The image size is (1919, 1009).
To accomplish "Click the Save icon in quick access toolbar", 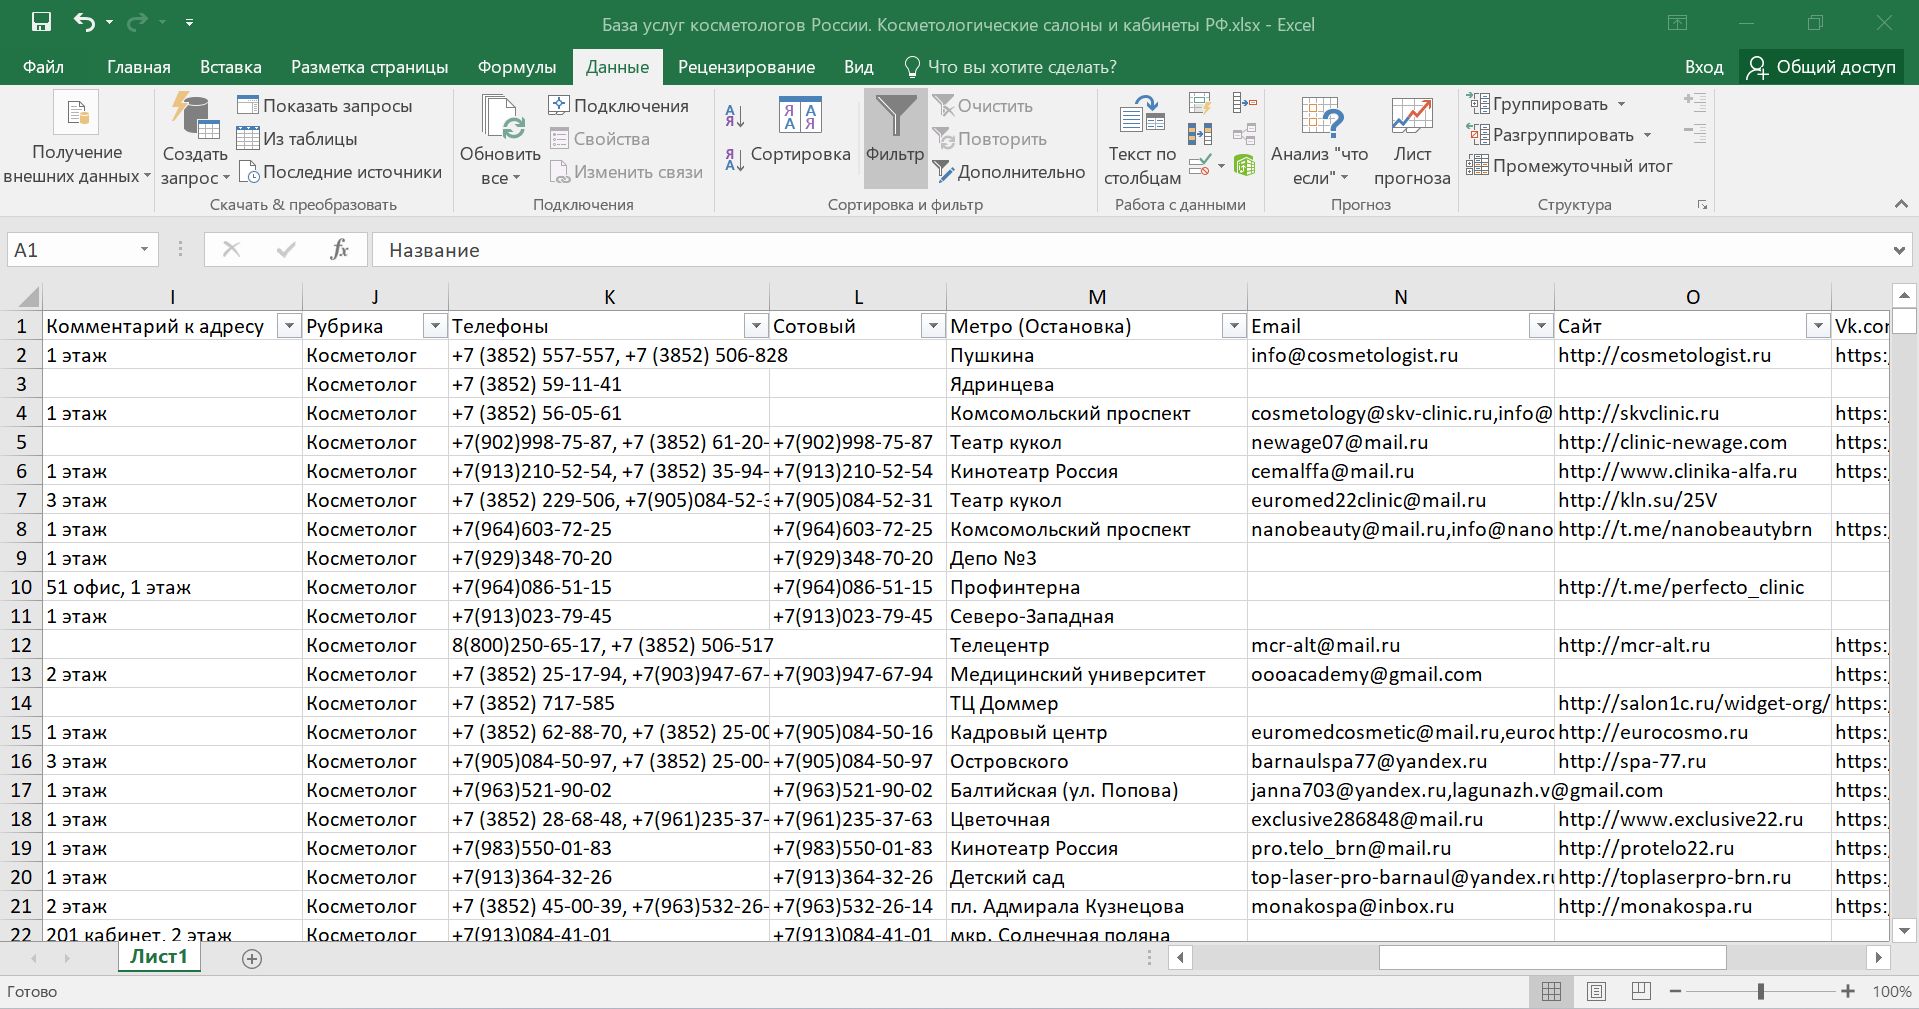I will [41, 23].
